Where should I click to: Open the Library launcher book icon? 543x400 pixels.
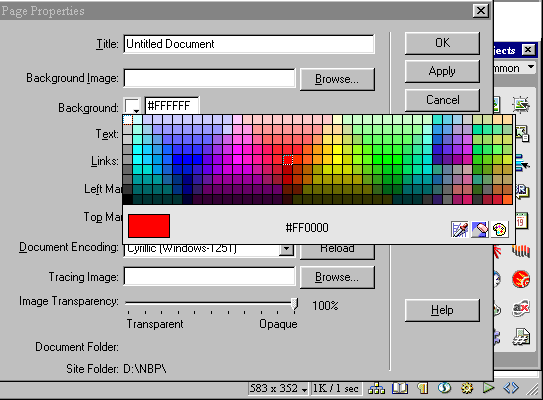click(x=399, y=388)
